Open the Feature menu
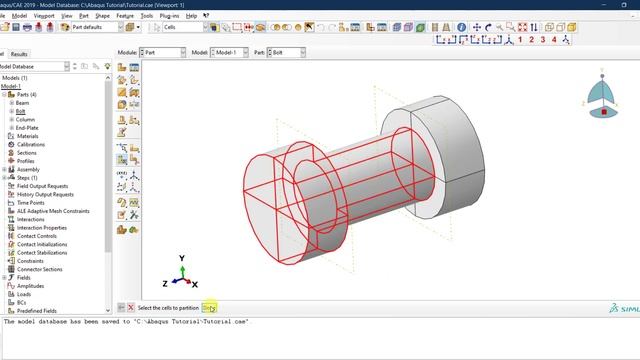This screenshot has height=360, width=640. point(125,16)
